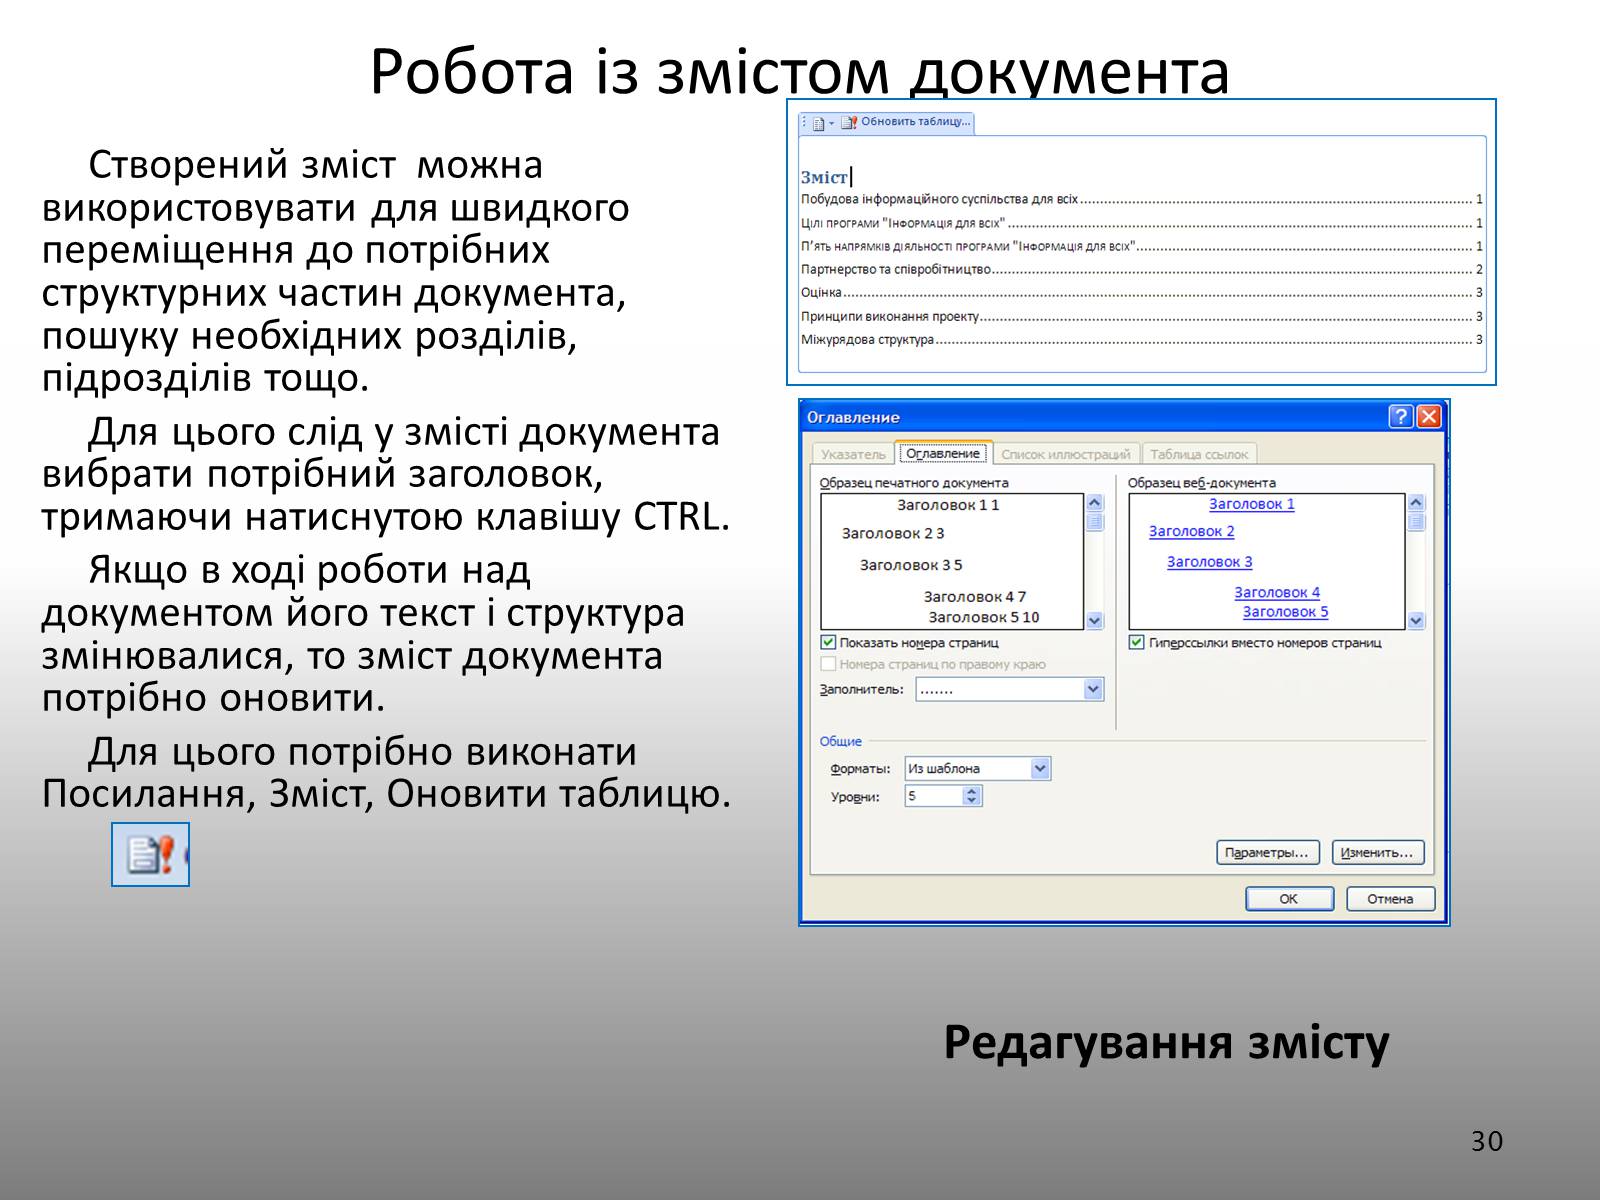
Task: Click the slide number 30
Action: (x=1487, y=1141)
